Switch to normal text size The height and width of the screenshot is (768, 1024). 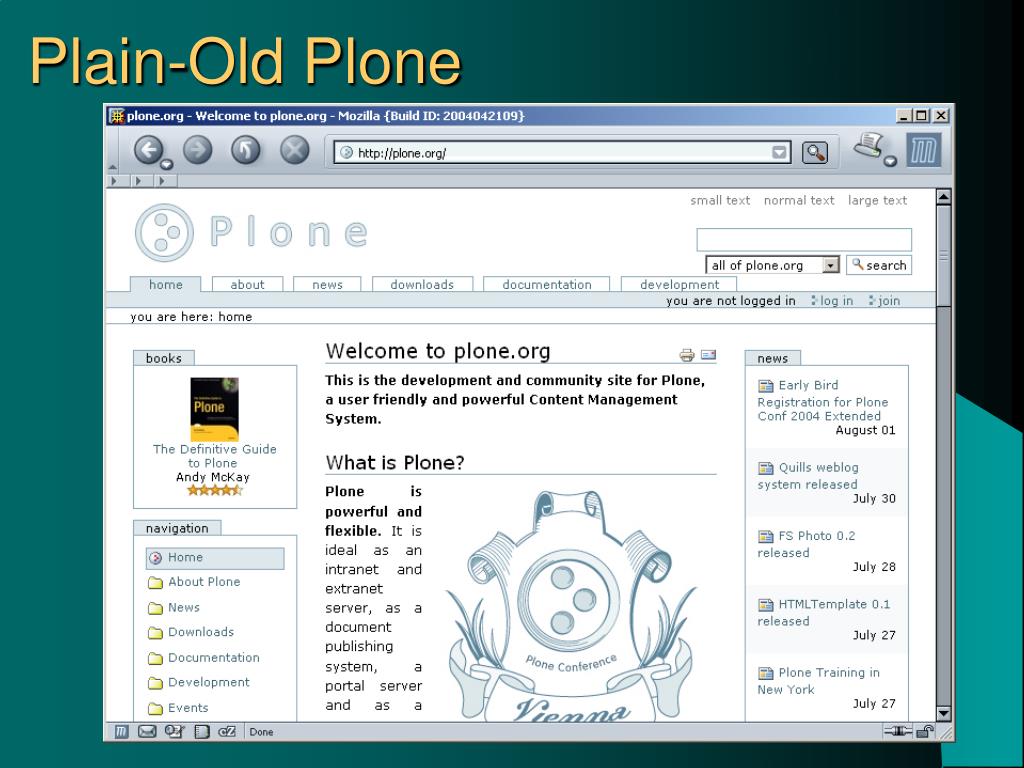(x=799, y=200)
